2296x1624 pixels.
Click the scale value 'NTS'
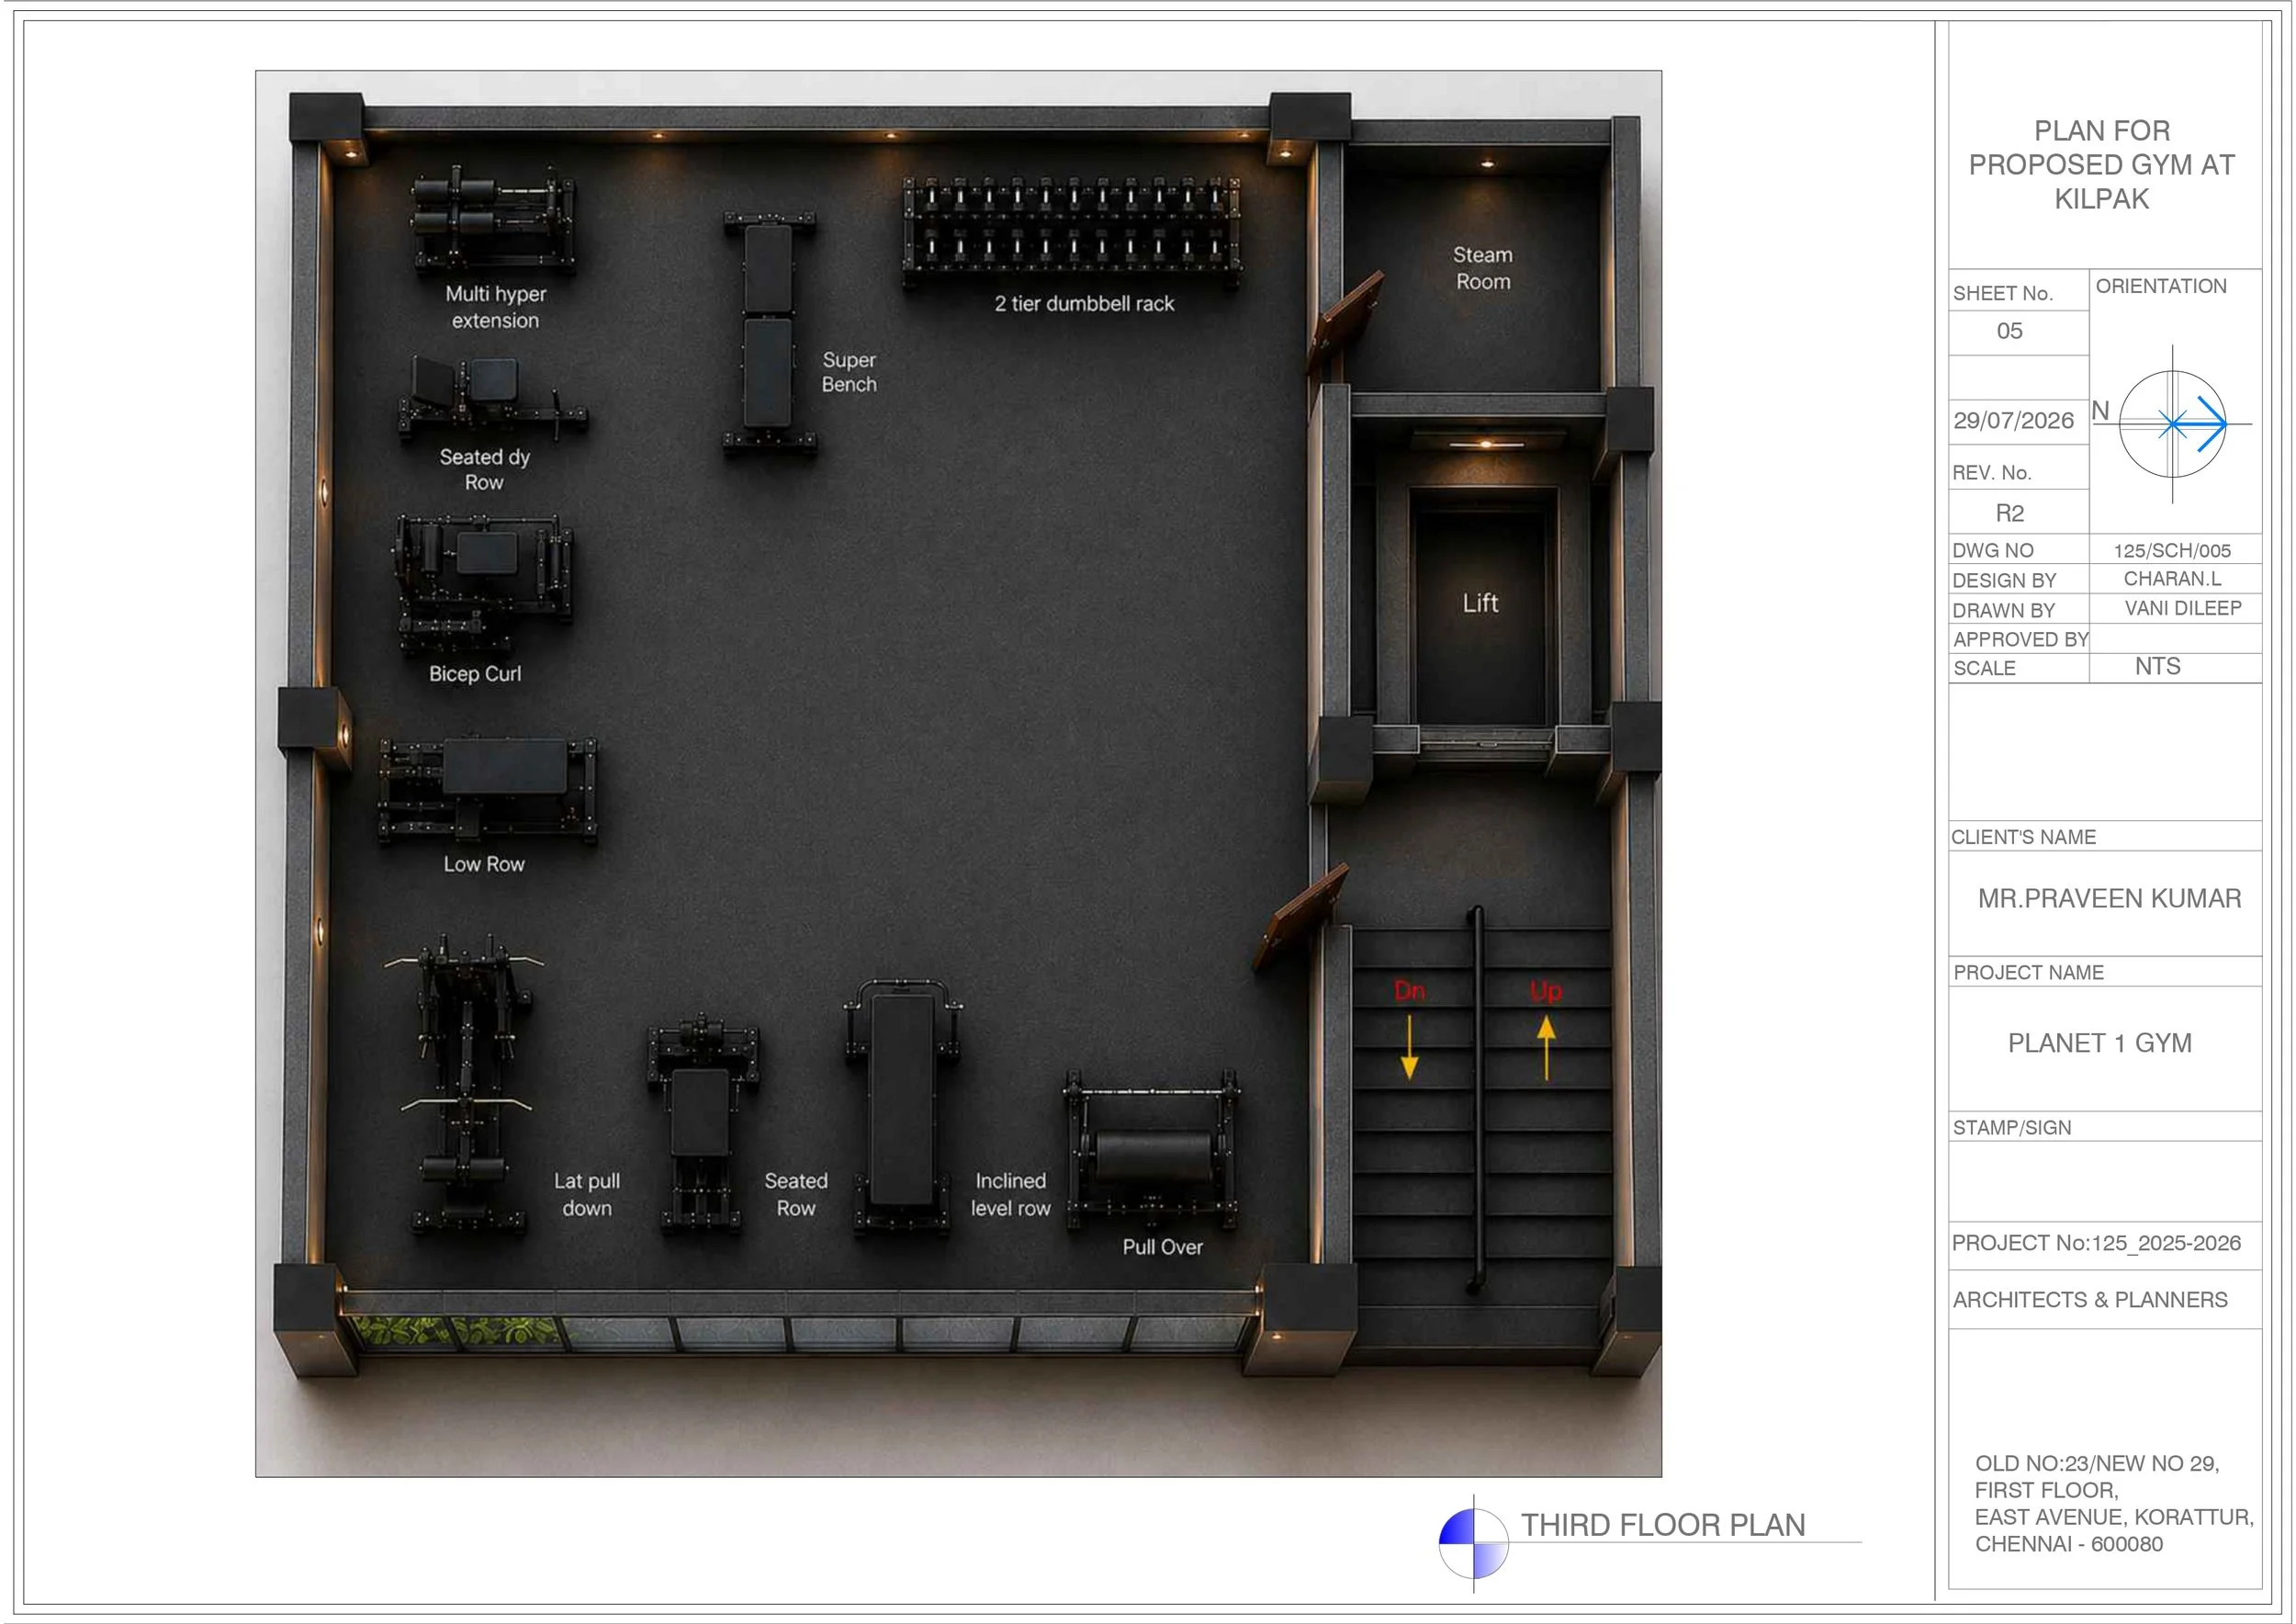click(x=2157, y=666)
